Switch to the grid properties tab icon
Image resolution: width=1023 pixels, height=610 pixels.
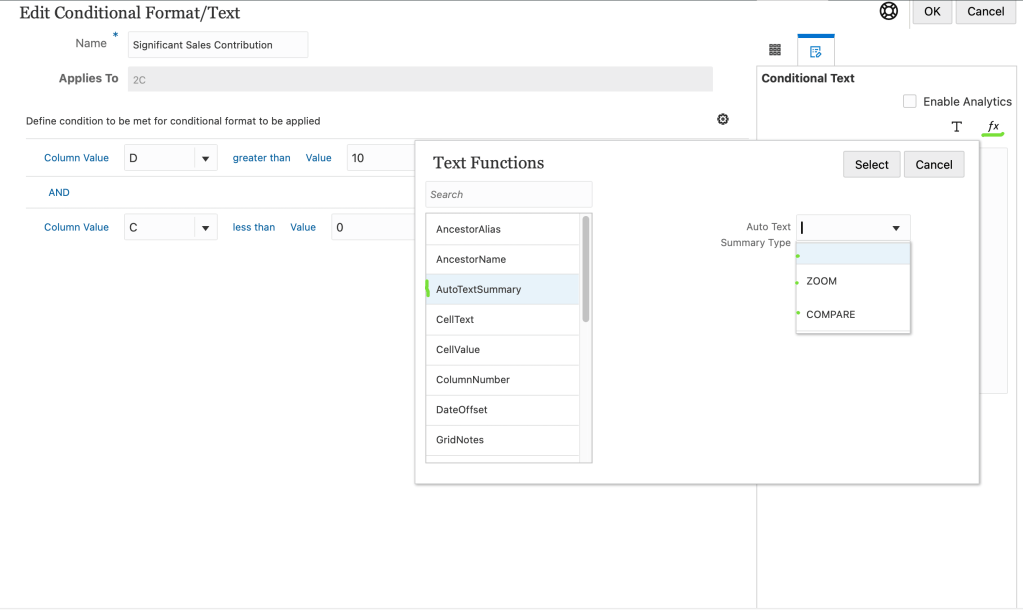pos(775,50)
